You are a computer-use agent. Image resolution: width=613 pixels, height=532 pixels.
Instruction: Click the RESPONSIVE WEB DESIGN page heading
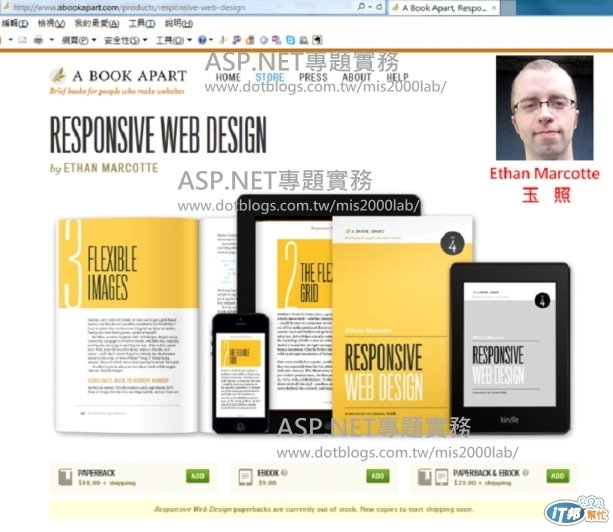[158, 134]
